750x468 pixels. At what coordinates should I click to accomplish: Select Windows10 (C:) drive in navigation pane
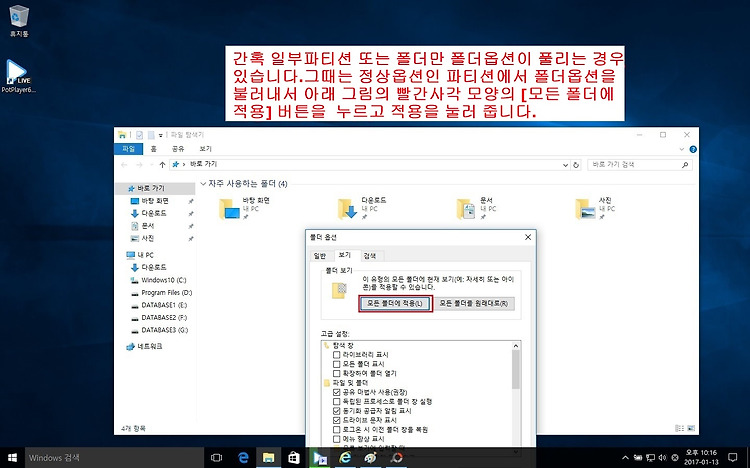pyautogui.click(x=164, y=280)
